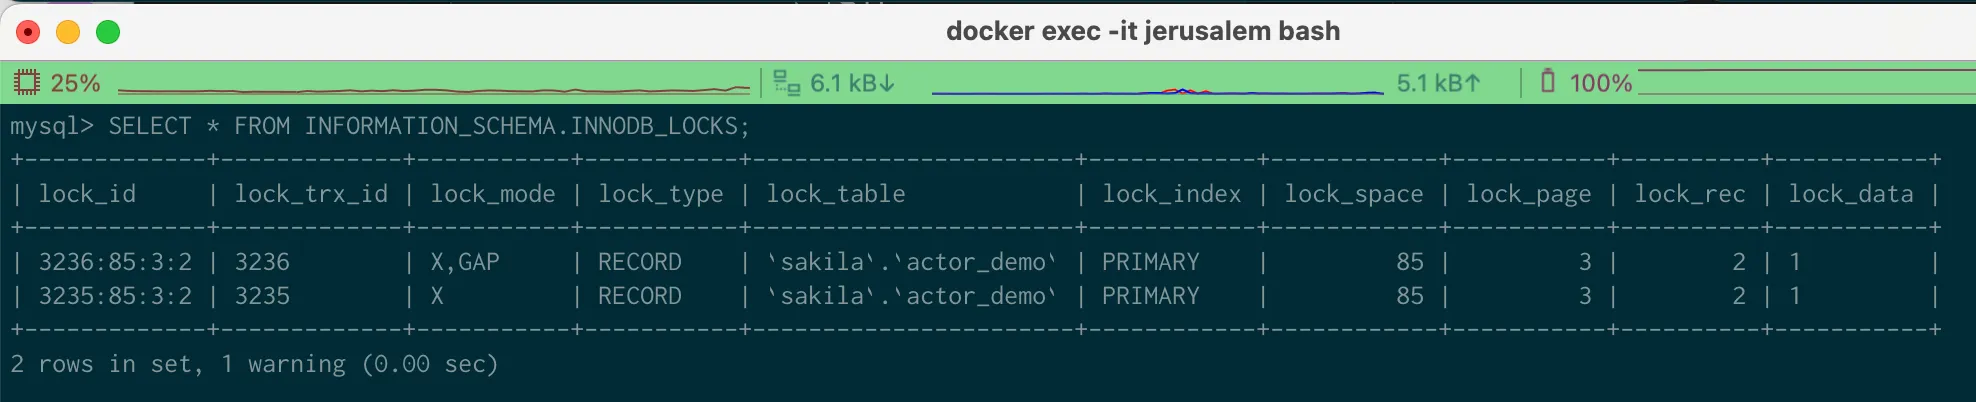Click the CPU usage history graph
The width and height of the screenshot is (1976, 402).
[x=433, y=90]
